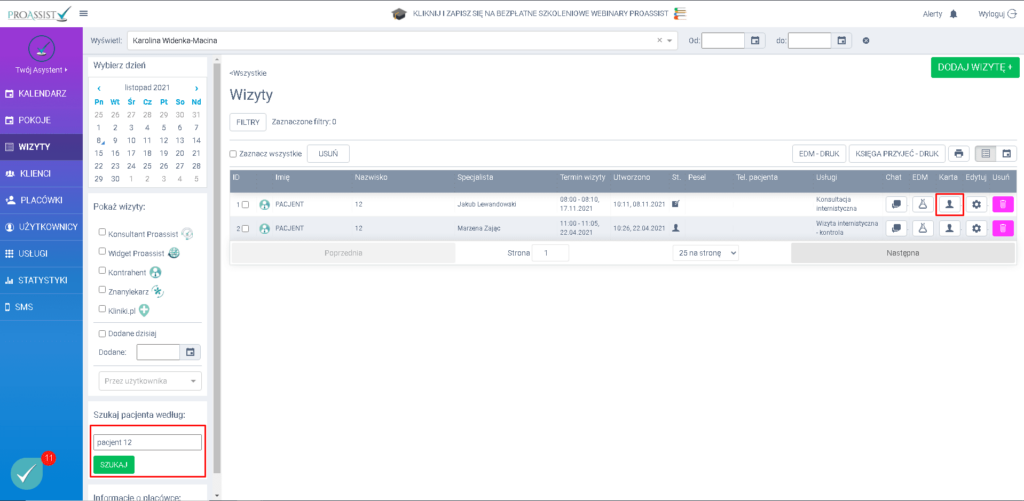Open patient card for first visit row
This screenshot has height=501, width=1024.
click(949, 204)
